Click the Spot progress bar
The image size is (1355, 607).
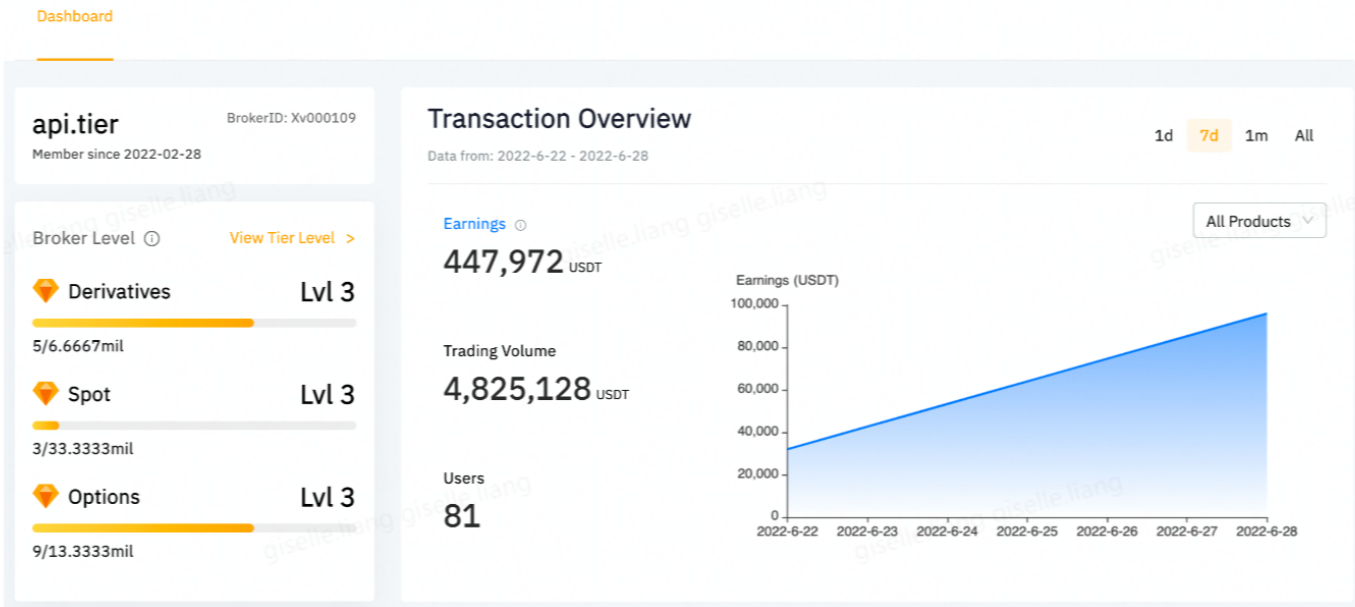(x=194, y=426)
